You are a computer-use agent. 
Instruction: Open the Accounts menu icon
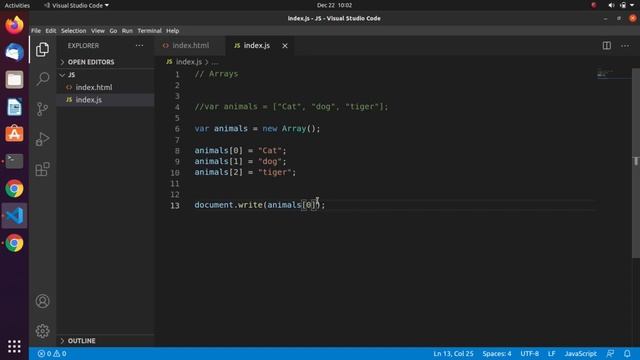(42, 301)
